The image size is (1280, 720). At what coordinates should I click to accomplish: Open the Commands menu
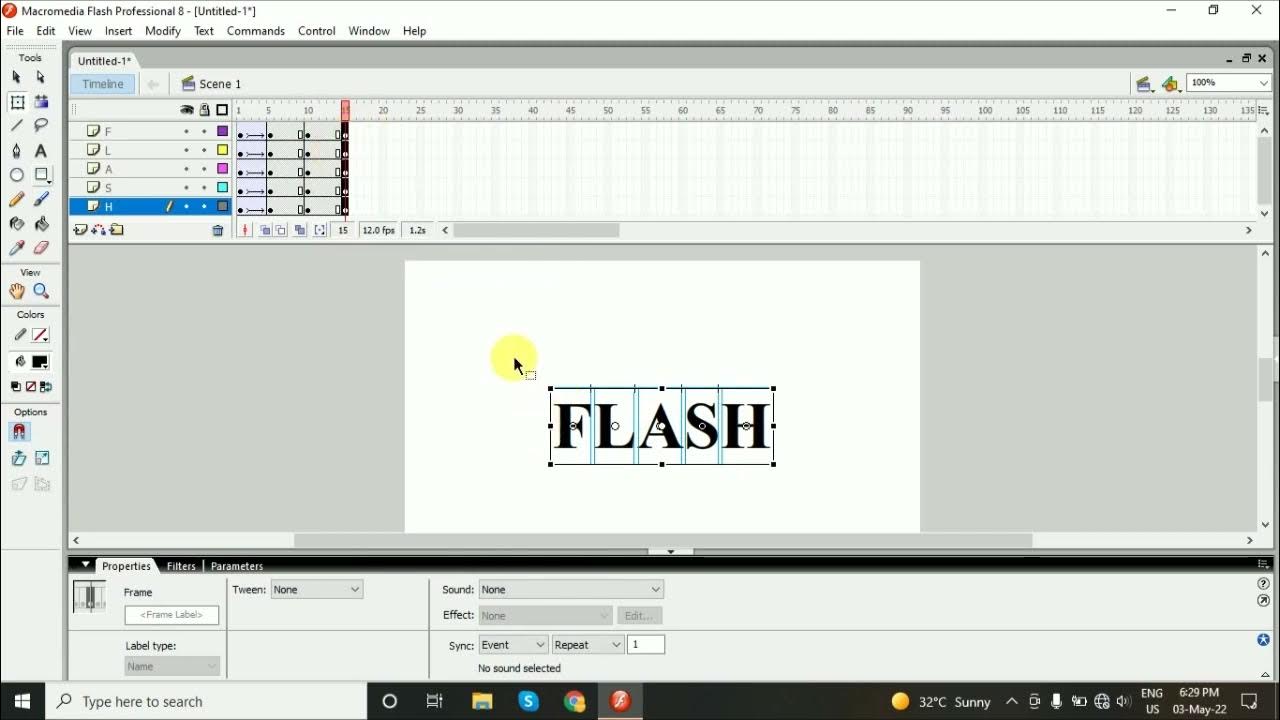(256, 31)
